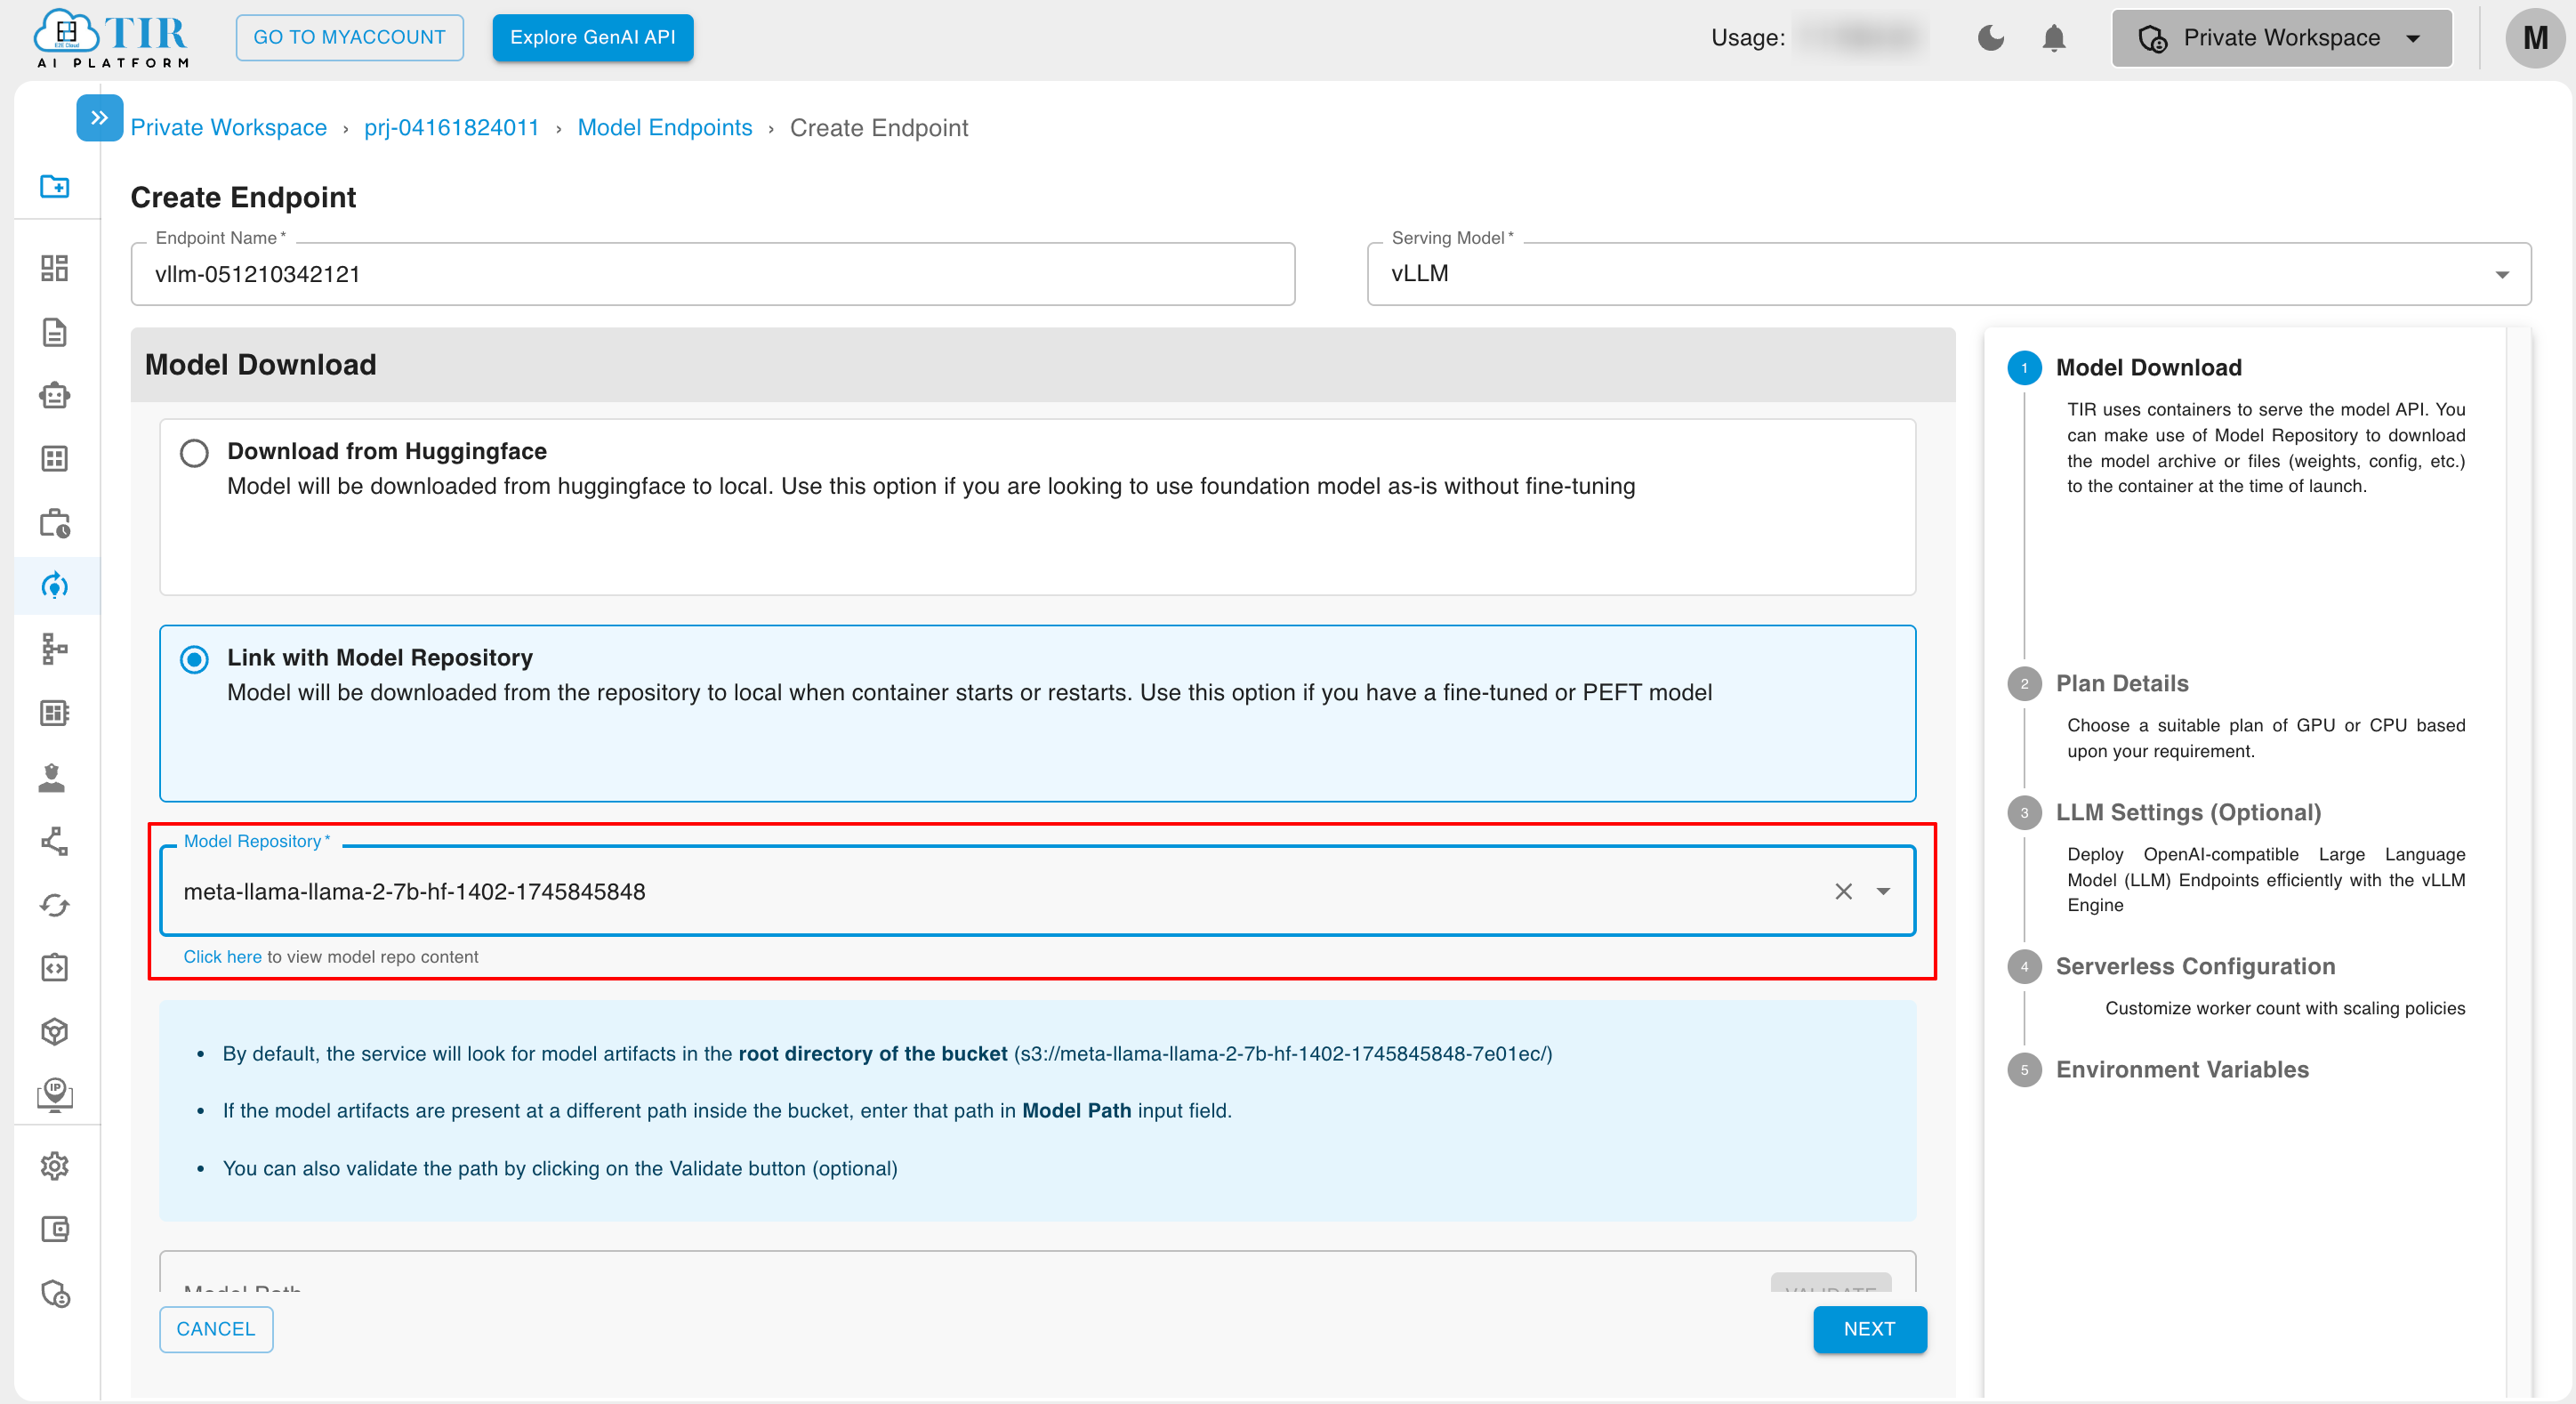Select Link with Model Repository radio option
The image size is (2576, 1404).
tap(194, 659)
